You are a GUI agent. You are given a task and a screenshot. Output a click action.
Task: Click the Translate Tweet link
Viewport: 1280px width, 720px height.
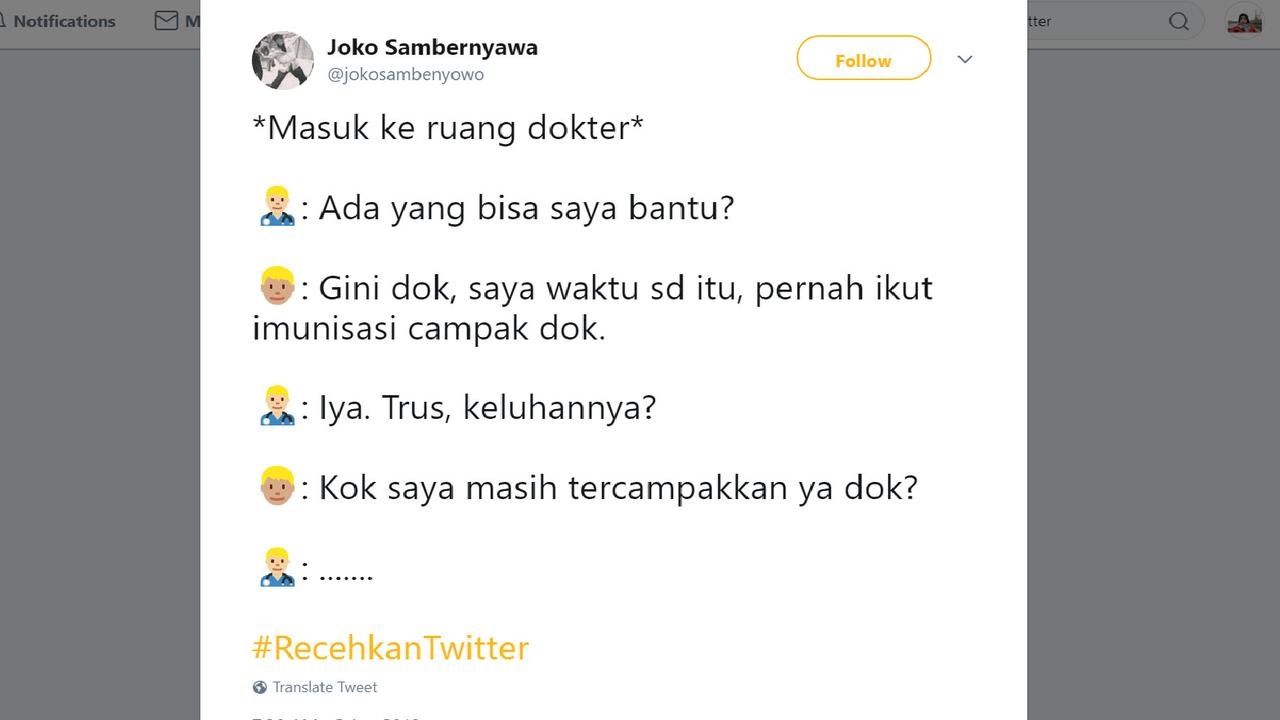coord(325,687)
